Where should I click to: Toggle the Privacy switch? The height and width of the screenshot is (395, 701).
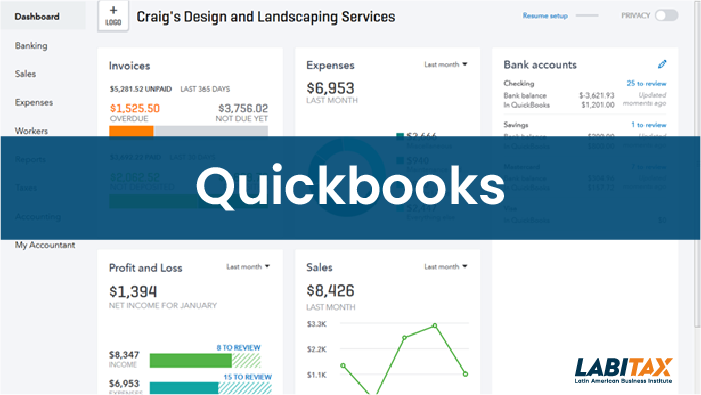[x=666, y=16]
